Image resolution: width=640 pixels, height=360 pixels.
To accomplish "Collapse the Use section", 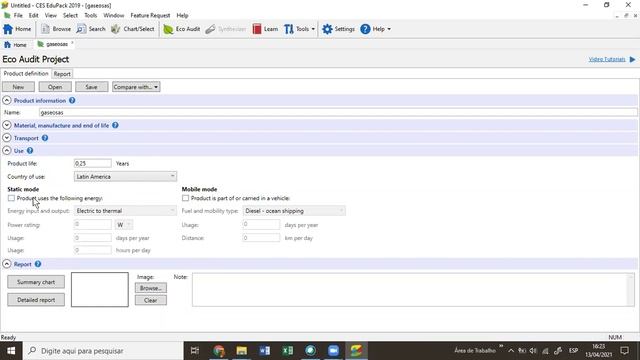I will coord(7,151).
